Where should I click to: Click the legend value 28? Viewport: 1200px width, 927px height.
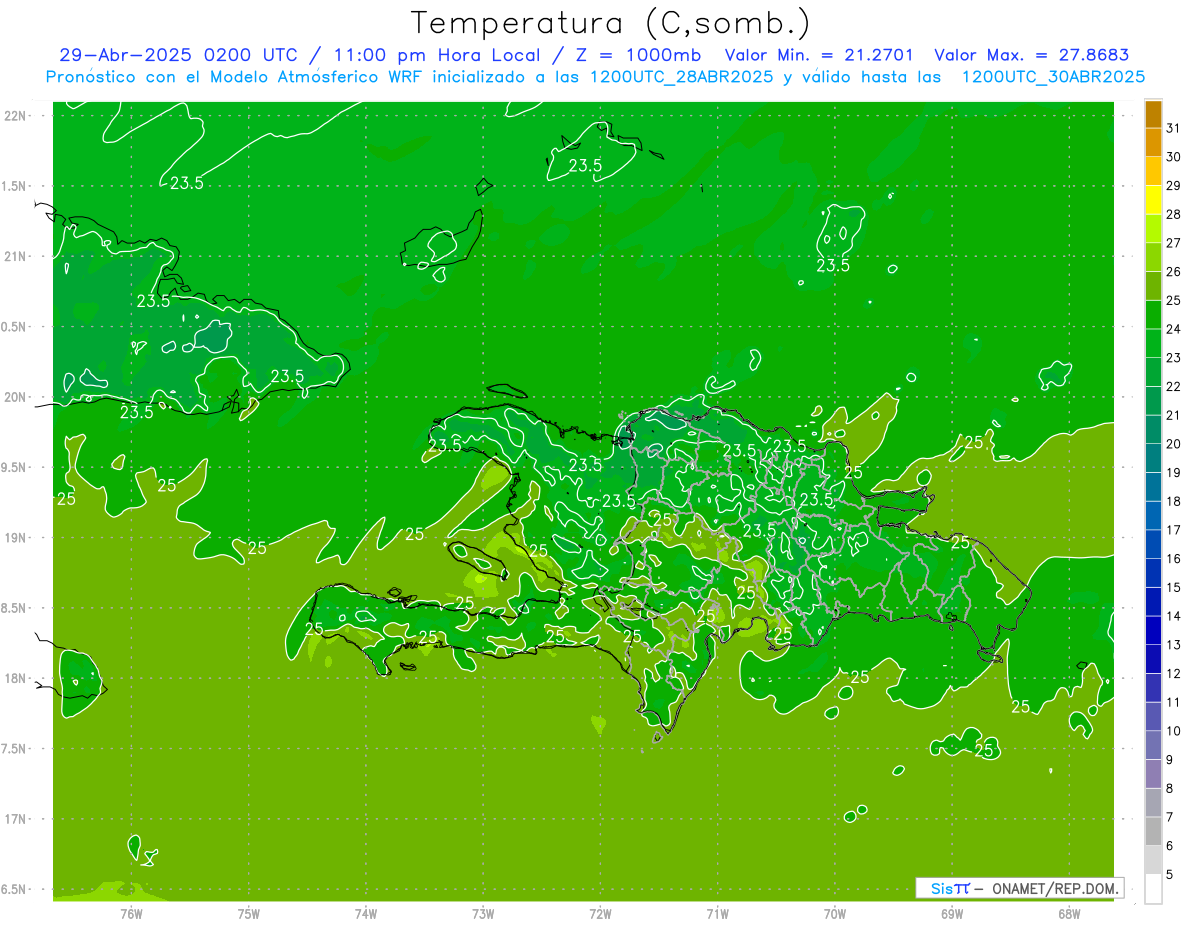(x=1173, y=214)
